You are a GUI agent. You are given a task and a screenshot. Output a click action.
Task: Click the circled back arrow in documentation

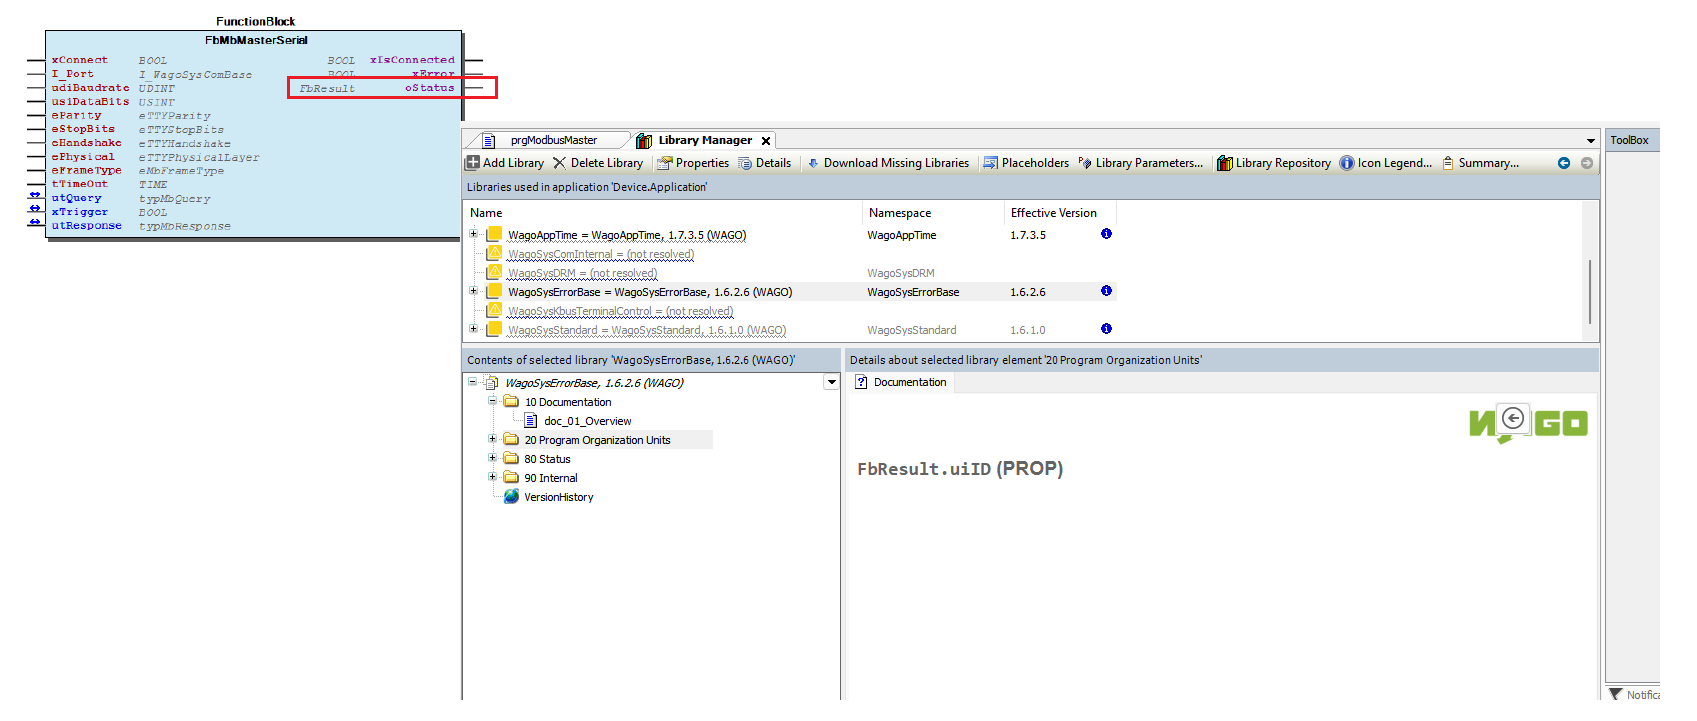point(1513,418)
